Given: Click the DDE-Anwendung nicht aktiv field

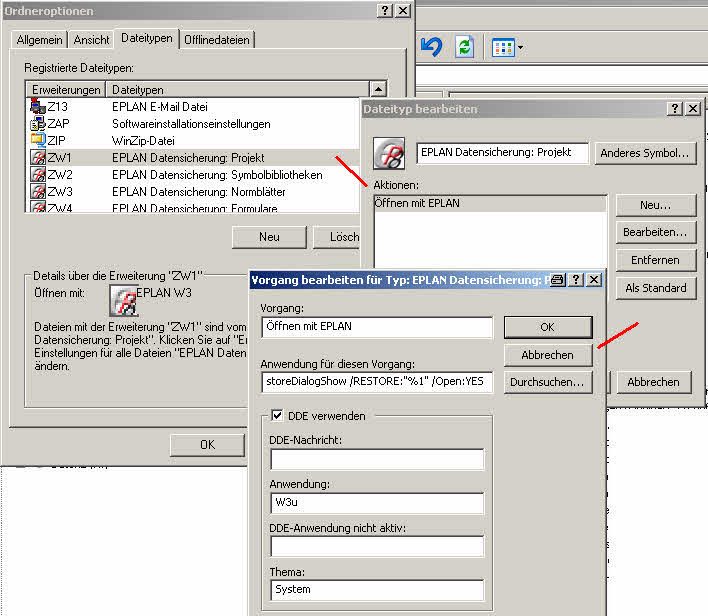Looking at the screenshot, I should 377,546.
